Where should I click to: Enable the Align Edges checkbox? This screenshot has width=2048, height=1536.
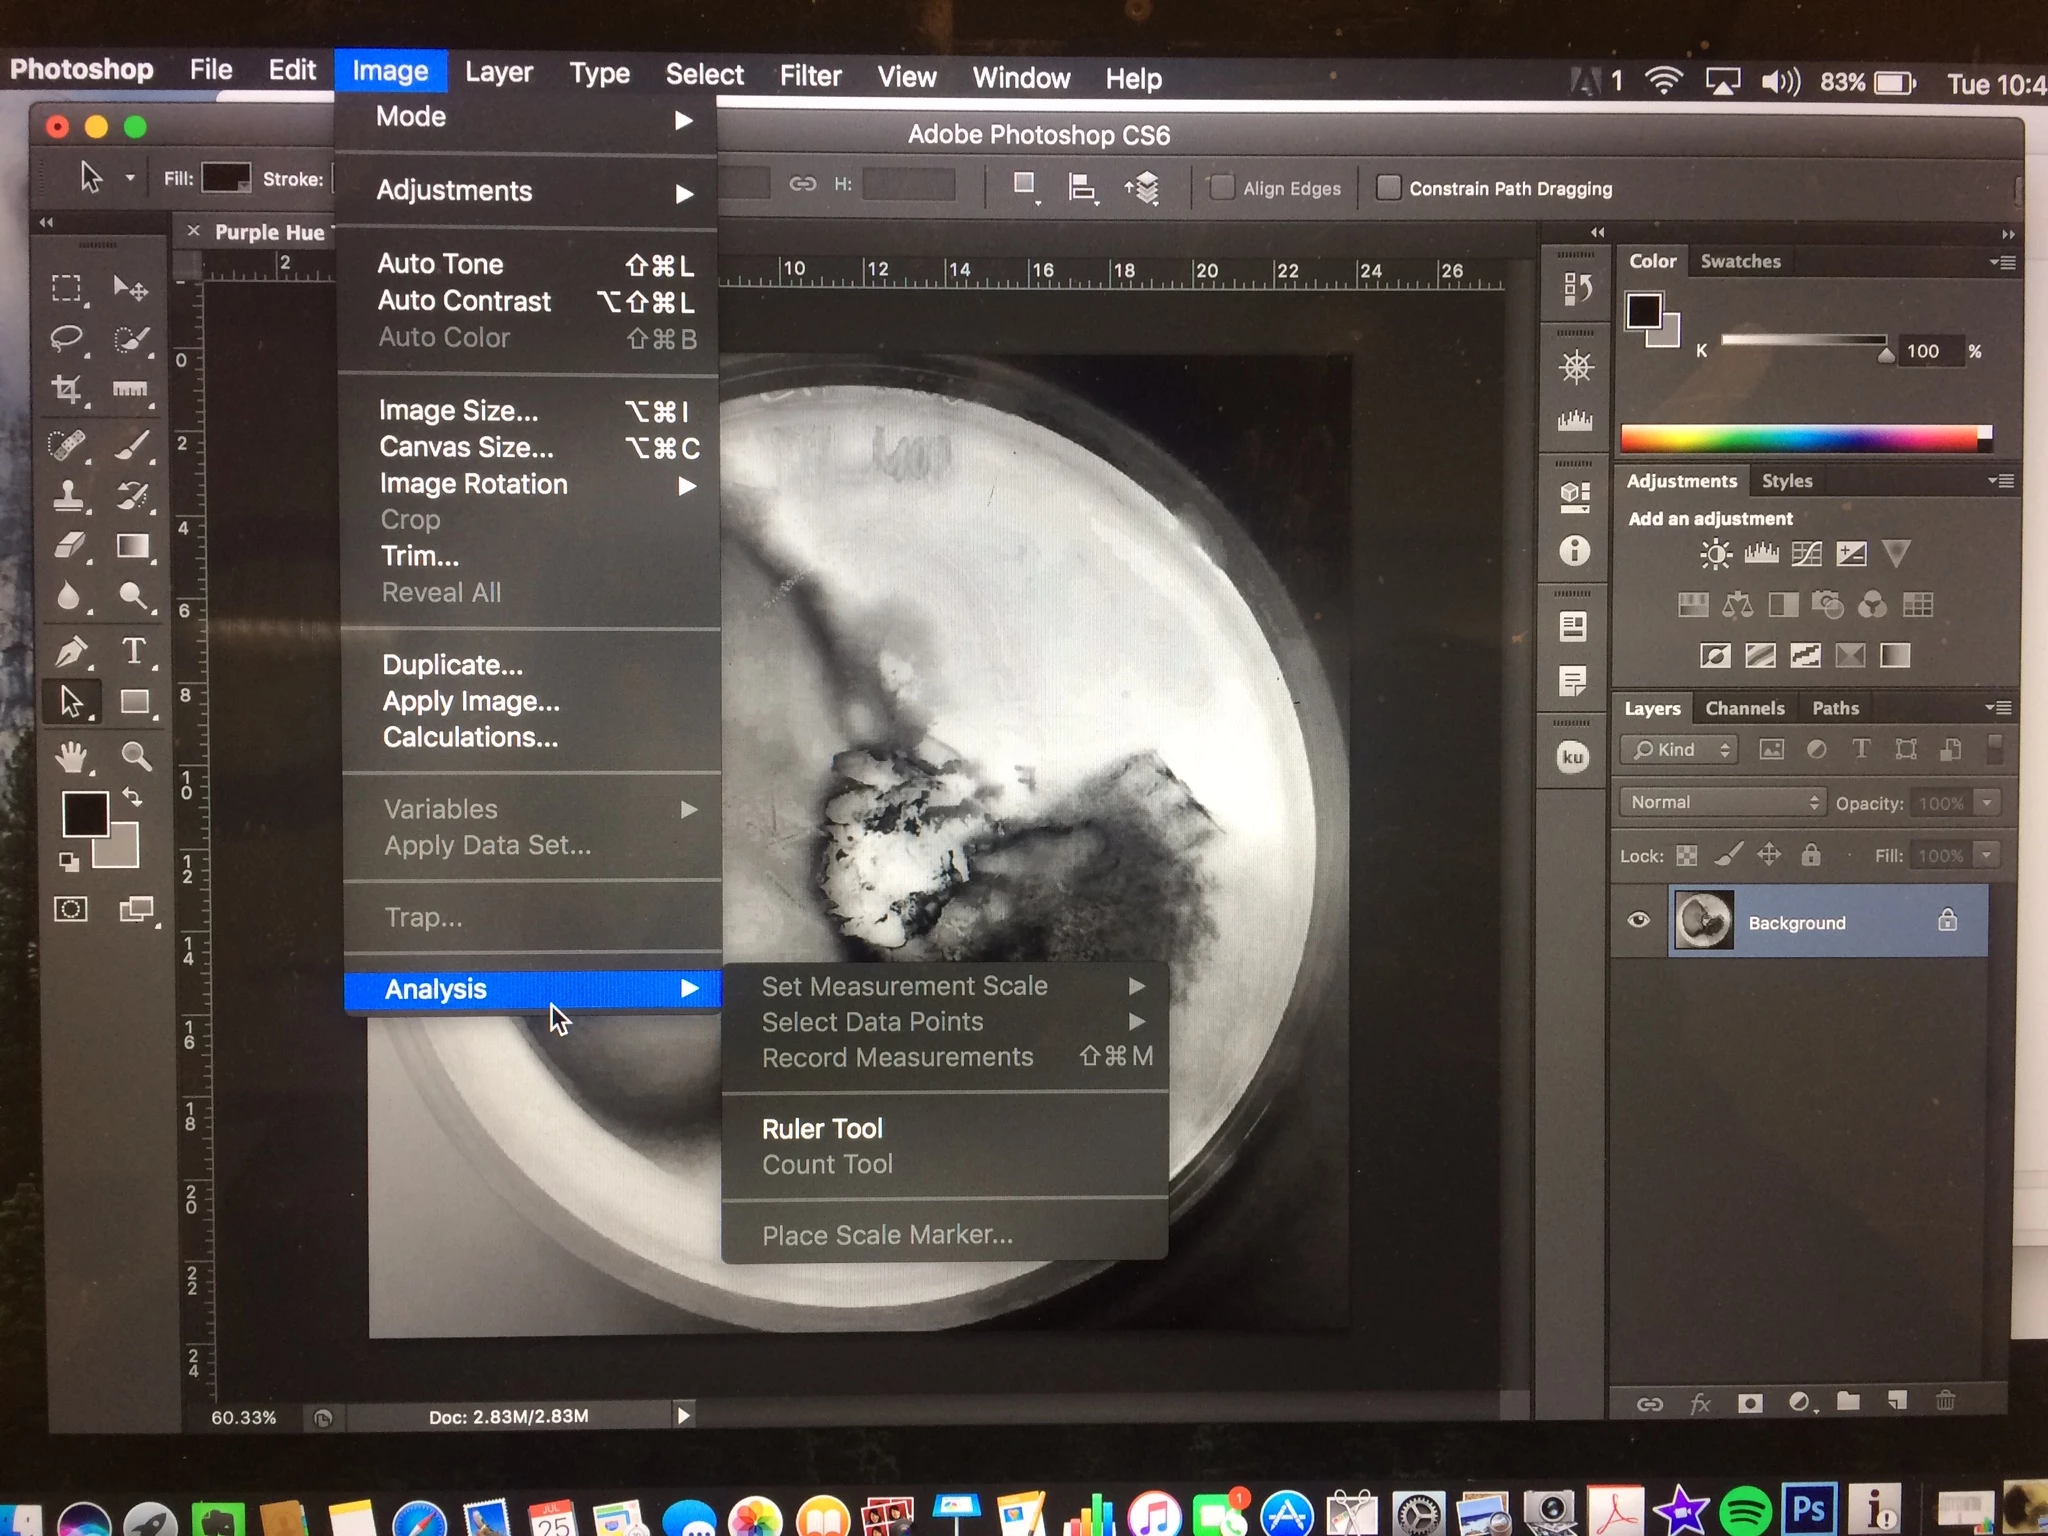coord(1222,188)
